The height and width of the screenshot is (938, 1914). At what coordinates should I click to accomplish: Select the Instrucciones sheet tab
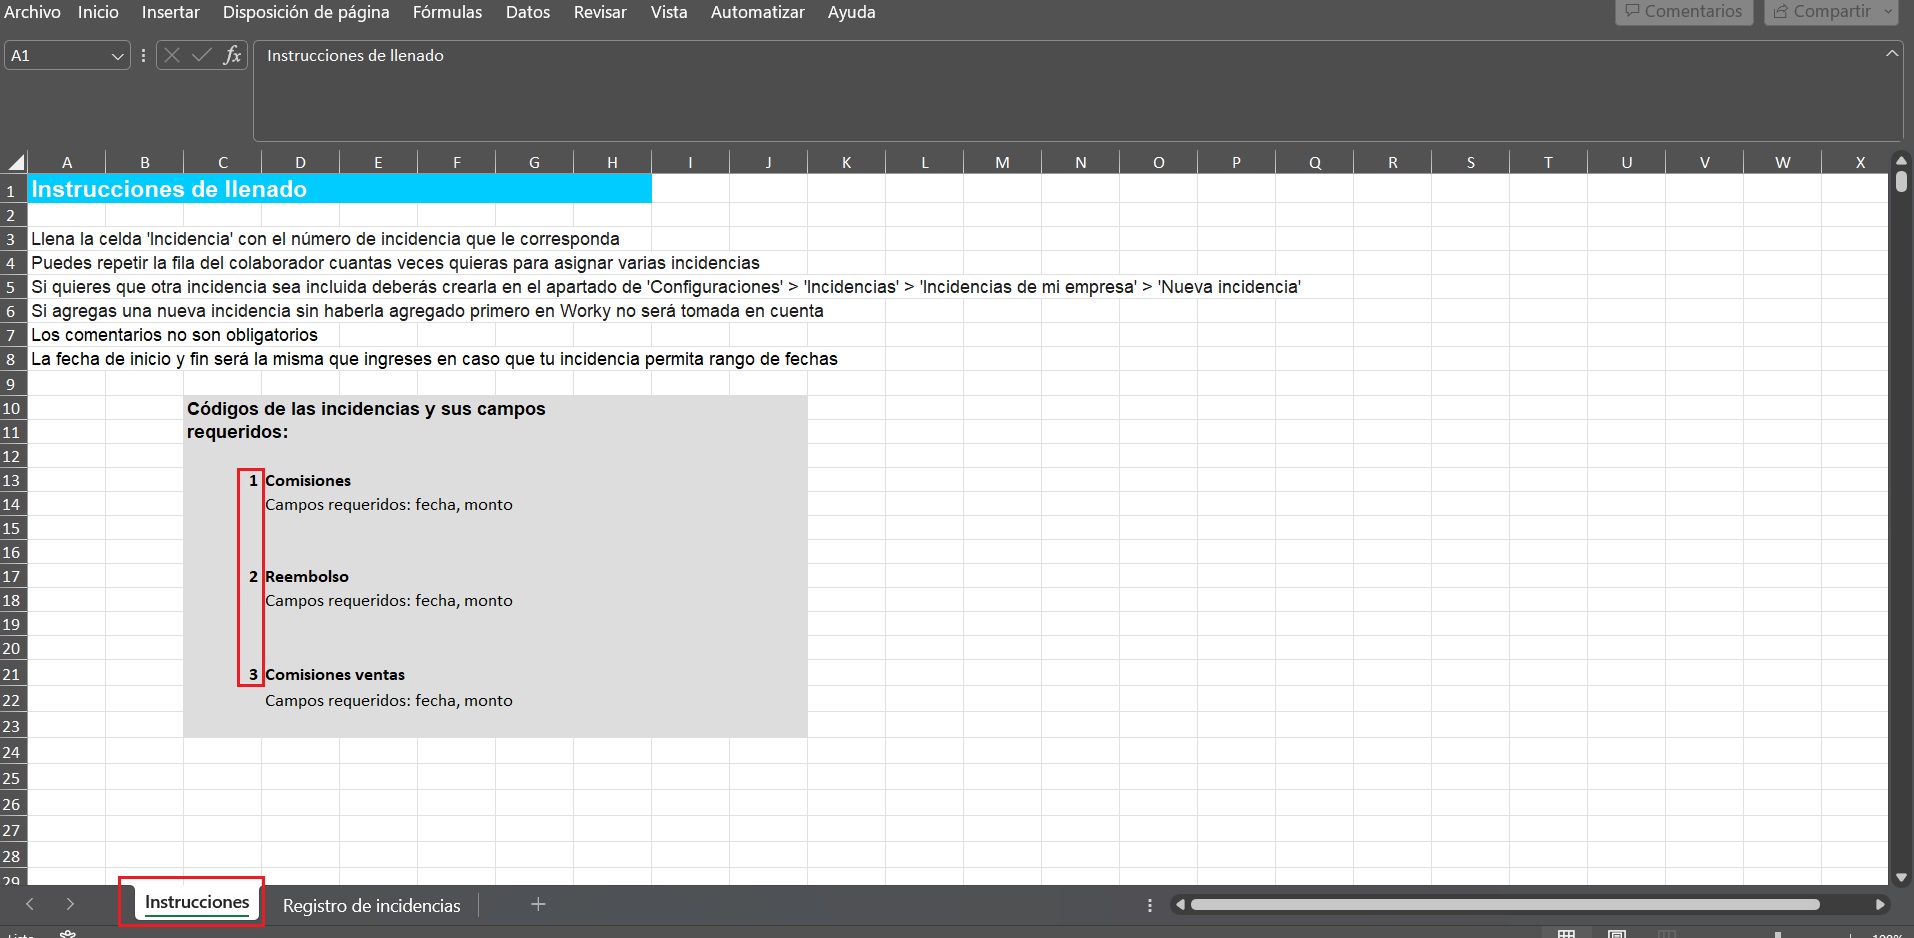pyautogui.click(x=197, y=902)
